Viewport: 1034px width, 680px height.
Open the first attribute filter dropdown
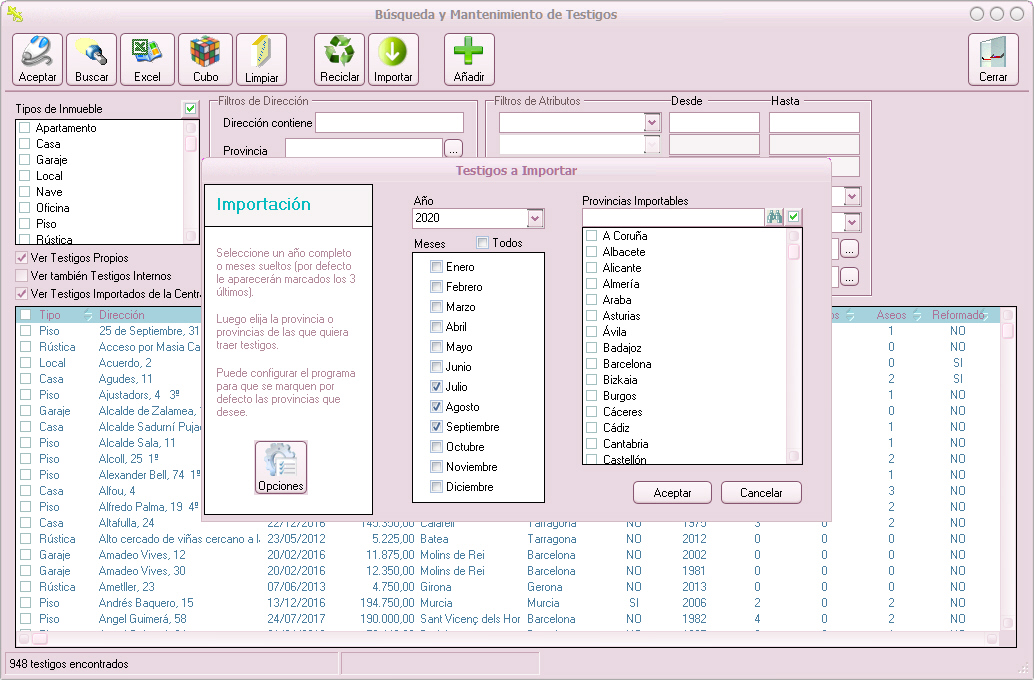point(652,122)
